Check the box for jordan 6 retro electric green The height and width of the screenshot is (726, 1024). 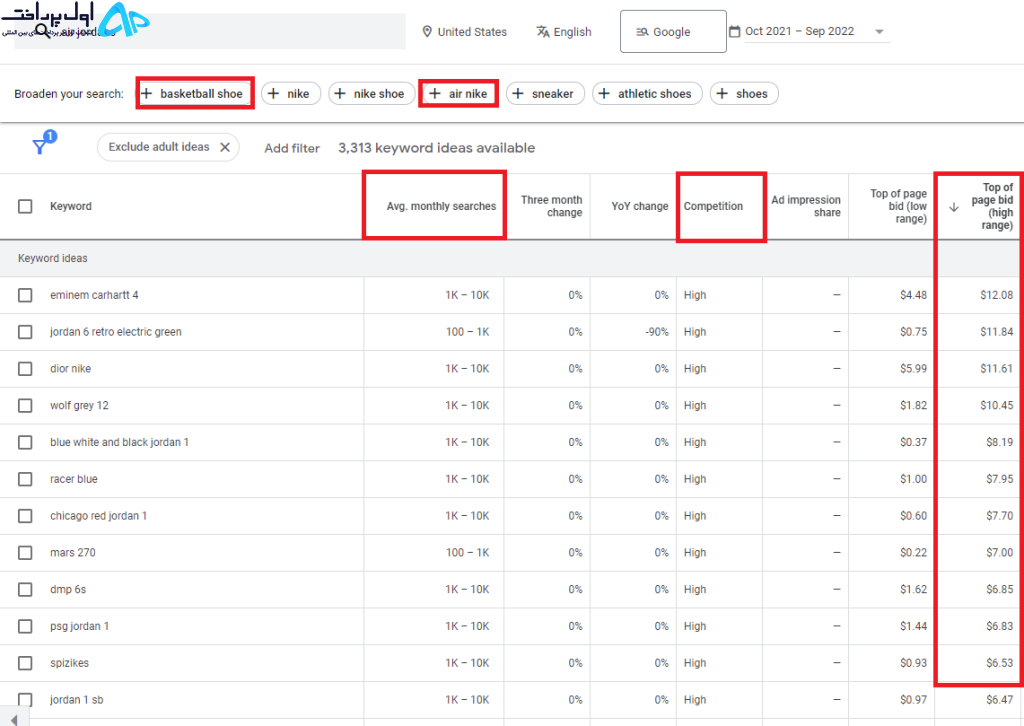(x=25, y=332)
